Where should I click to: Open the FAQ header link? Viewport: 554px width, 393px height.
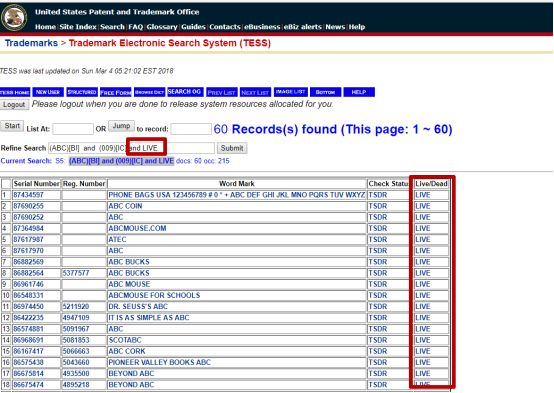point(136,27)
